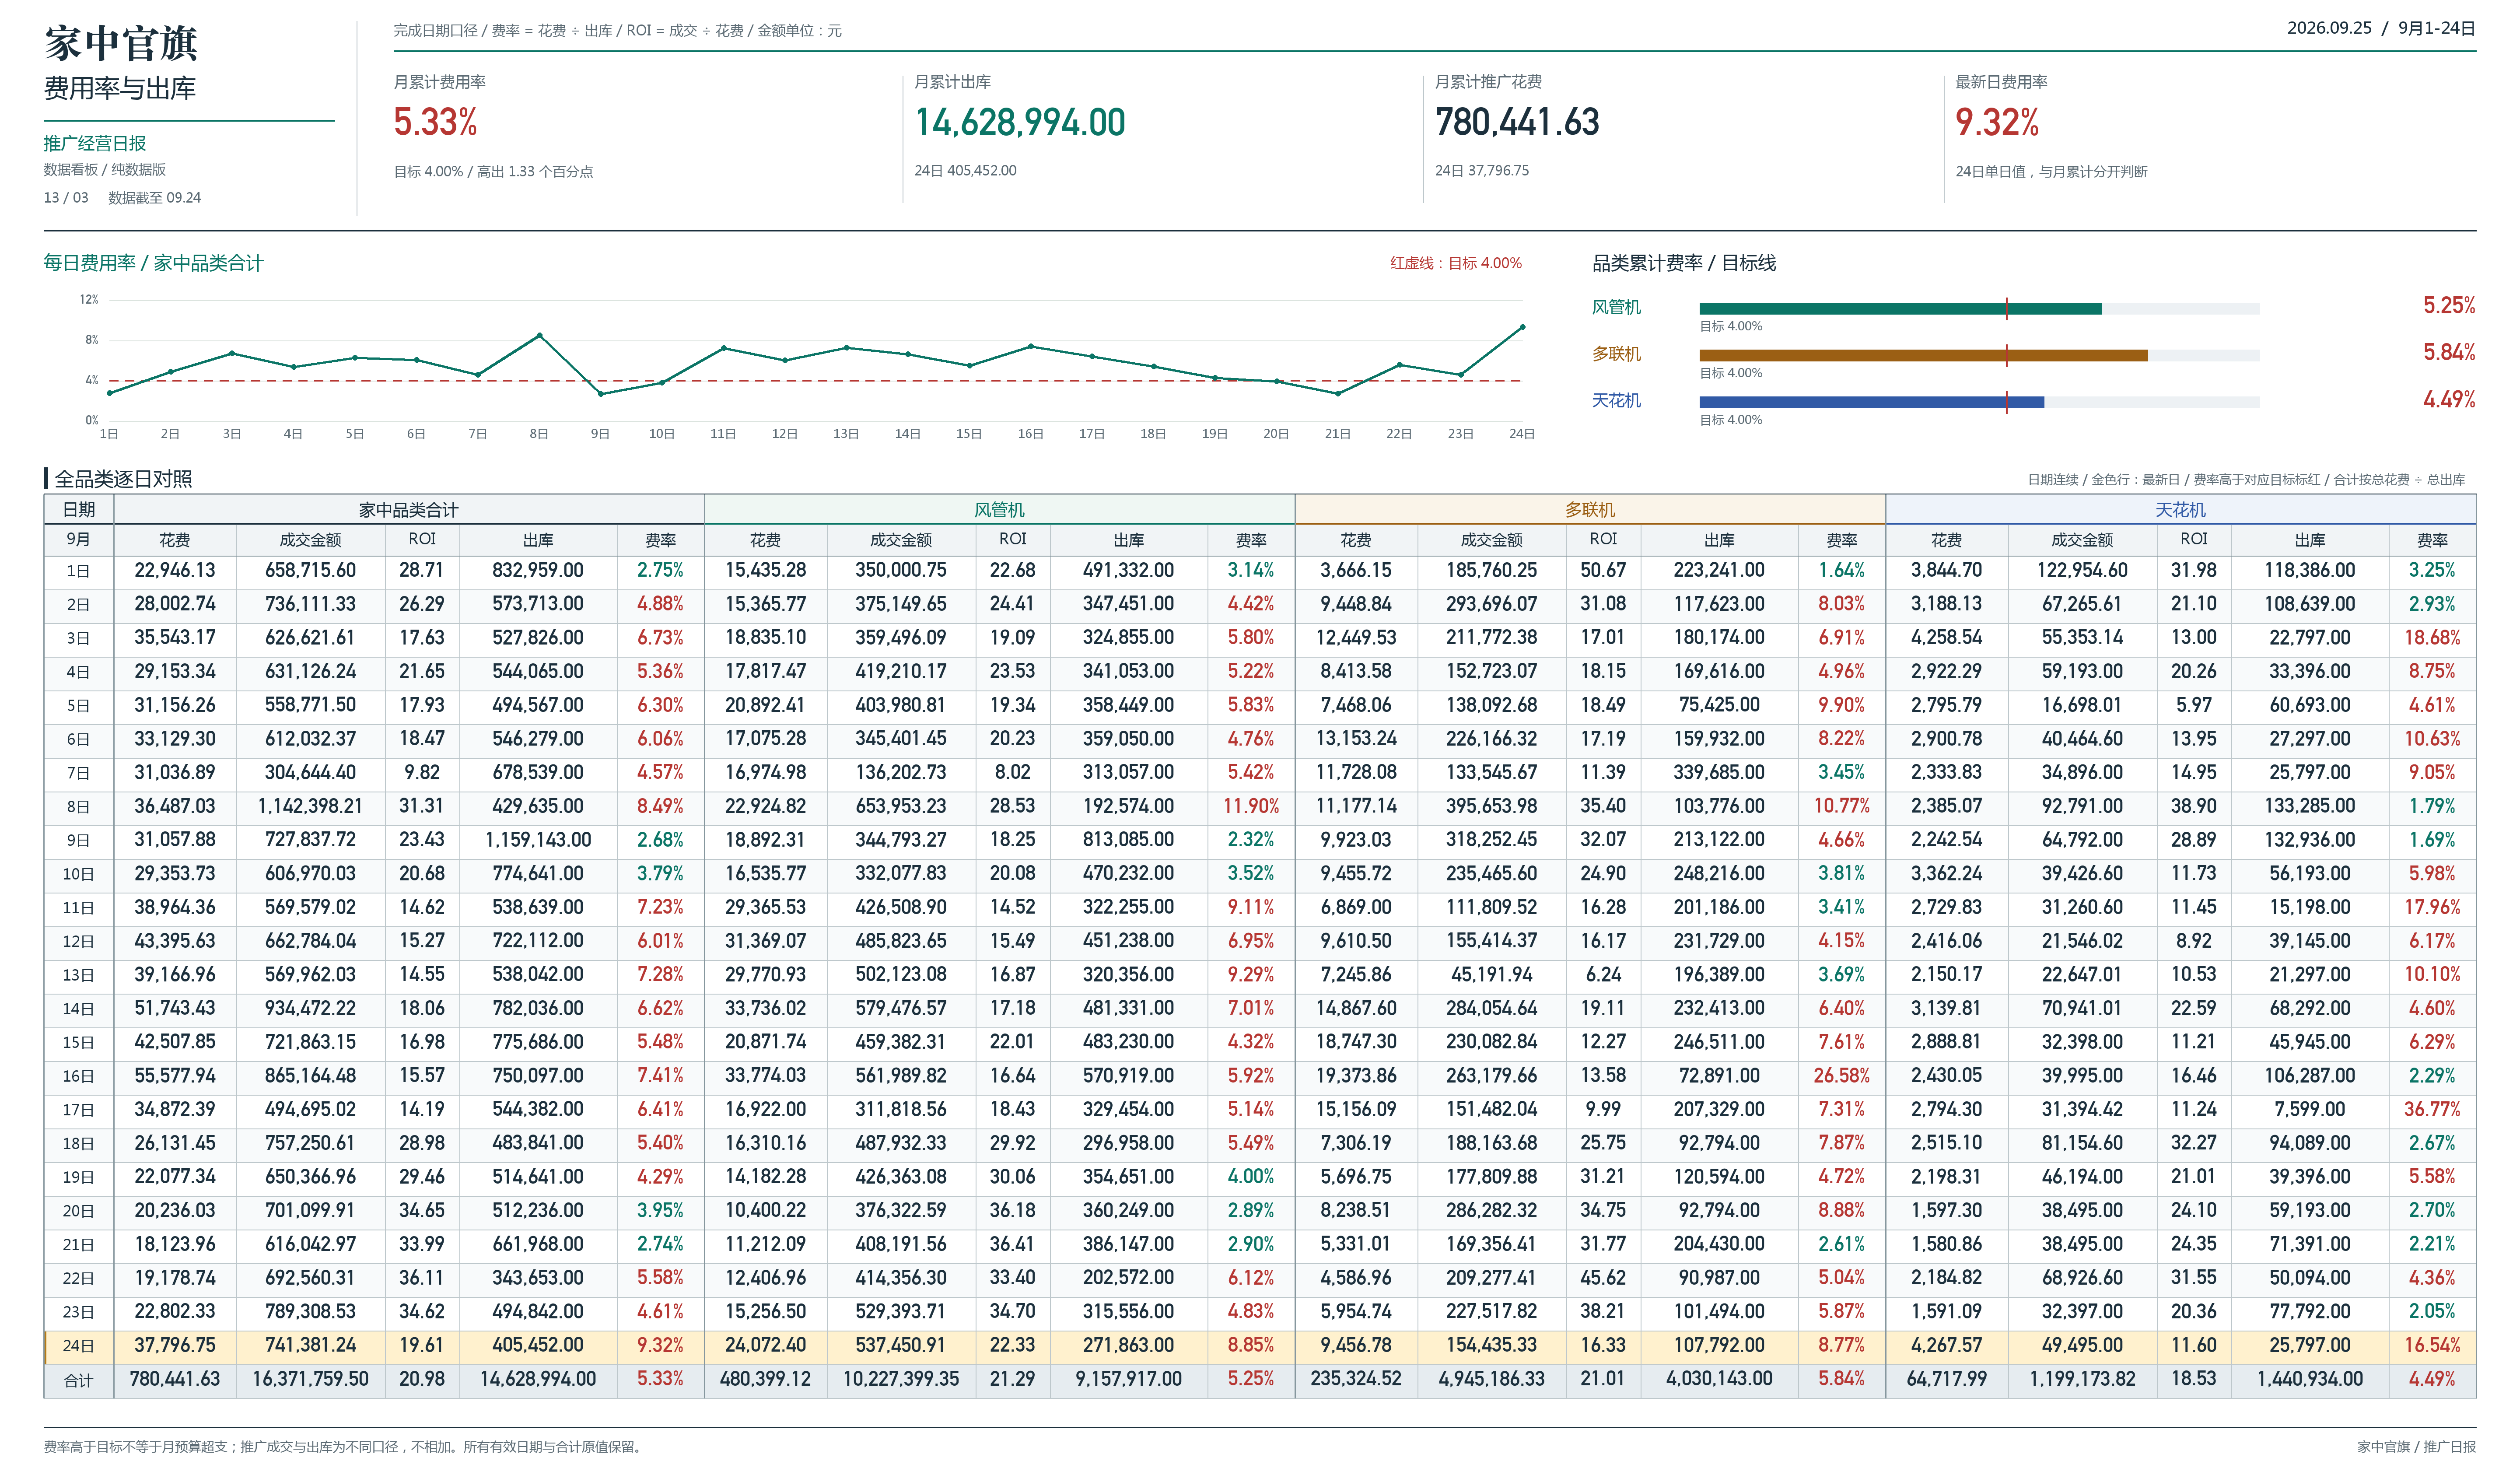Image resolution: width=2520 pixels, height=1468 pixels.
Task: Click the 数据截至 09.24 note
Action: [x=155, y=198]
